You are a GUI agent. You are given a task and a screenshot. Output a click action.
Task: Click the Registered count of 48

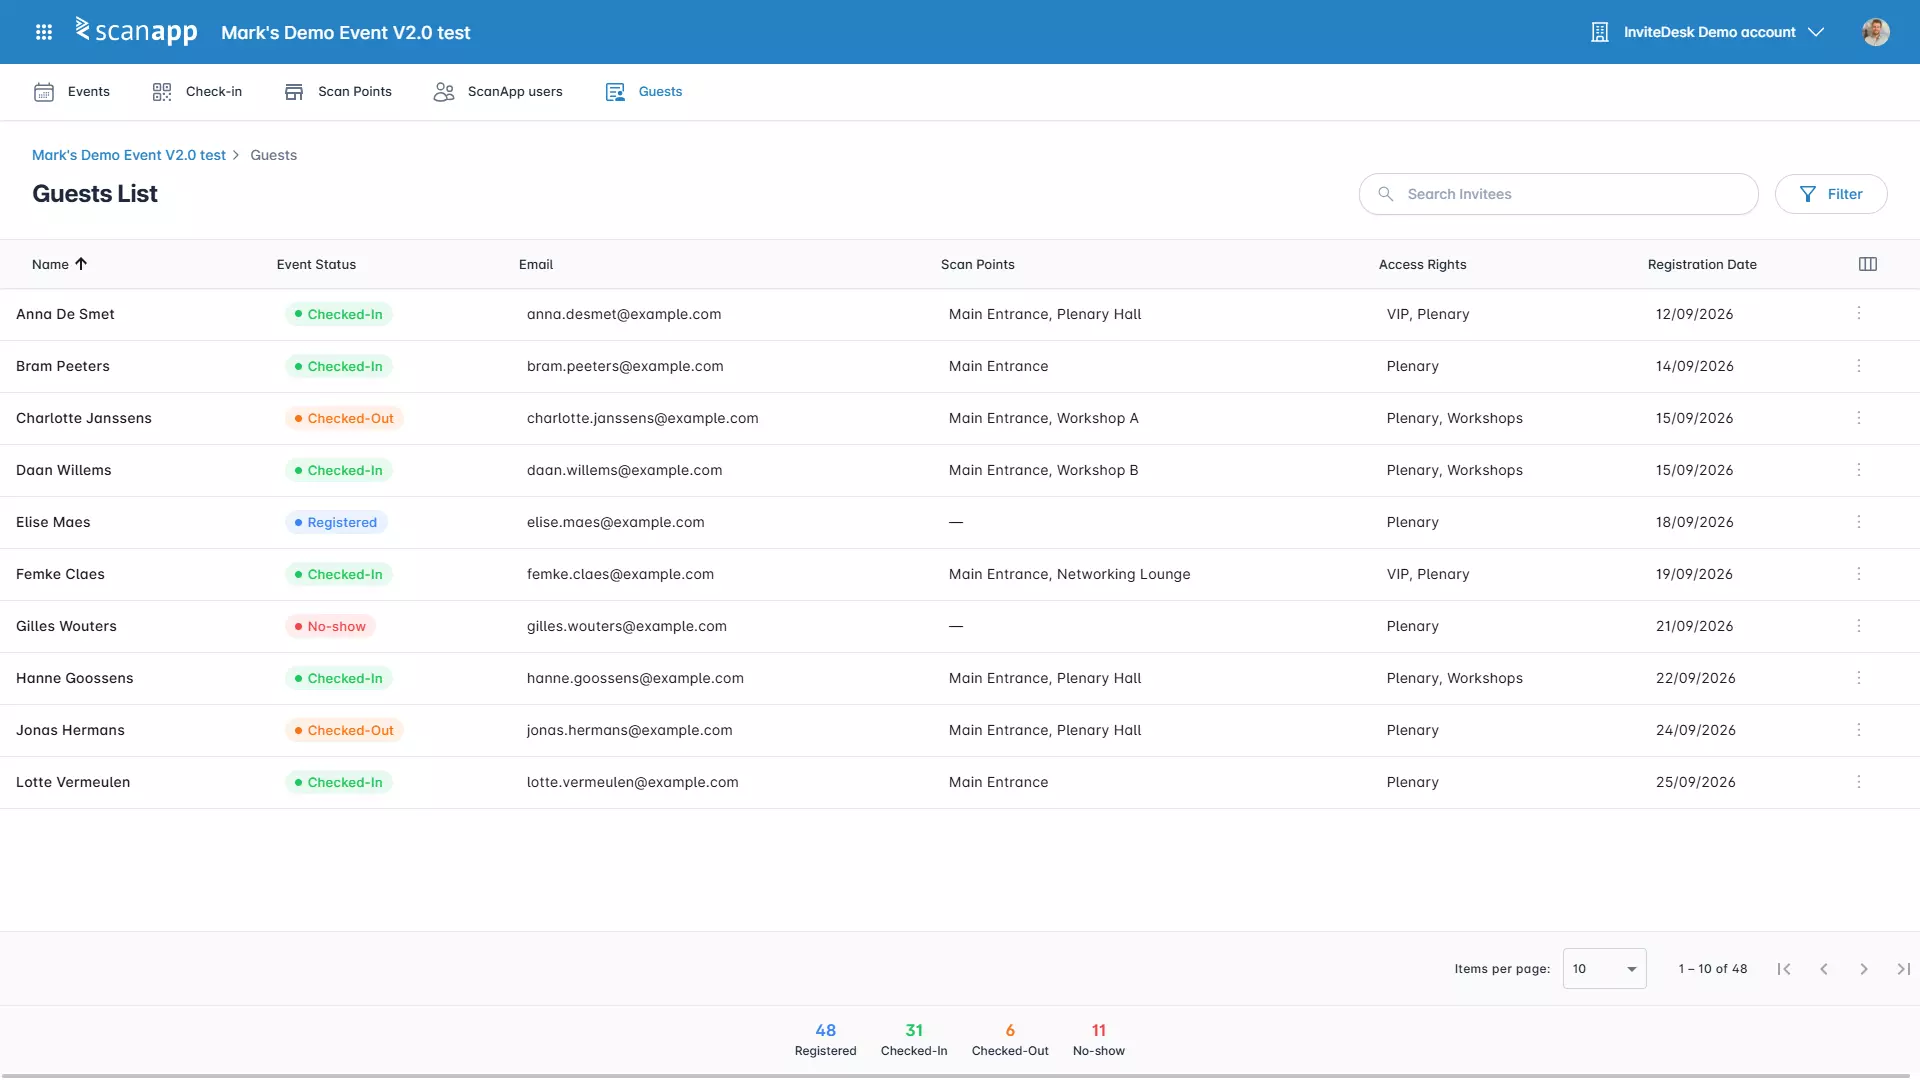[x=826, y=1039]
